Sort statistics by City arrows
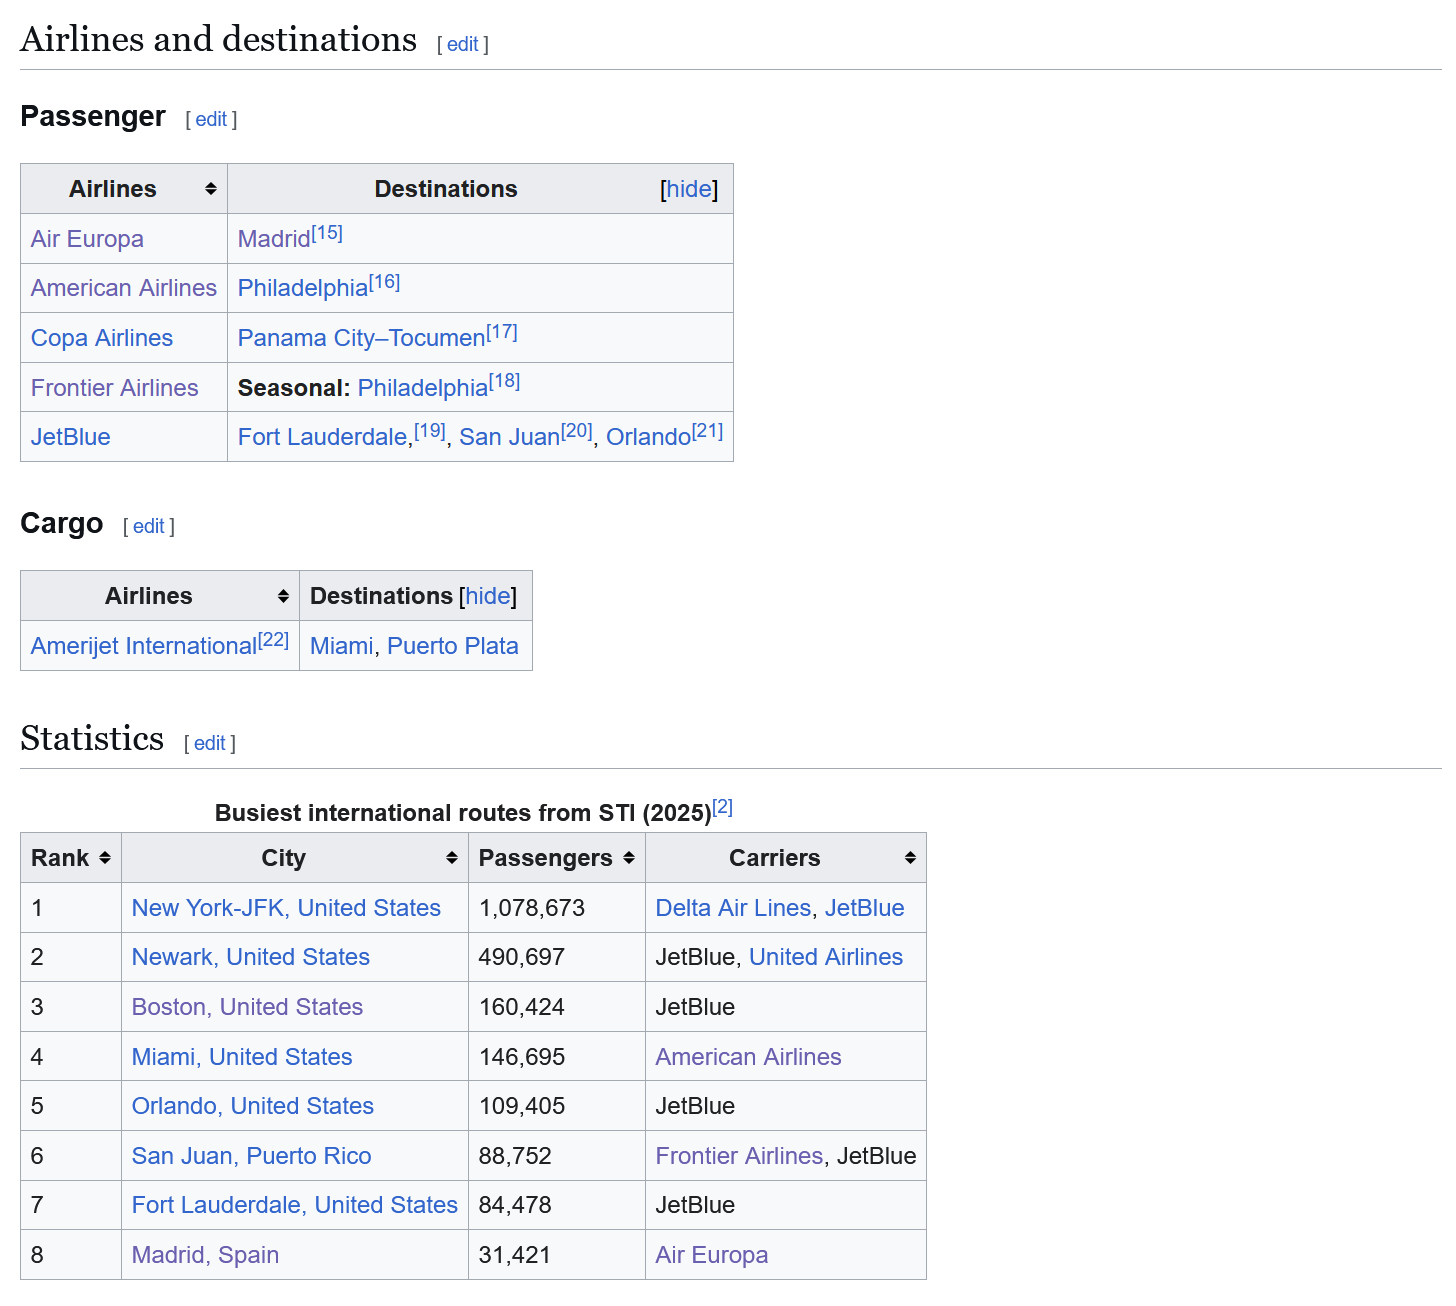 452,858
